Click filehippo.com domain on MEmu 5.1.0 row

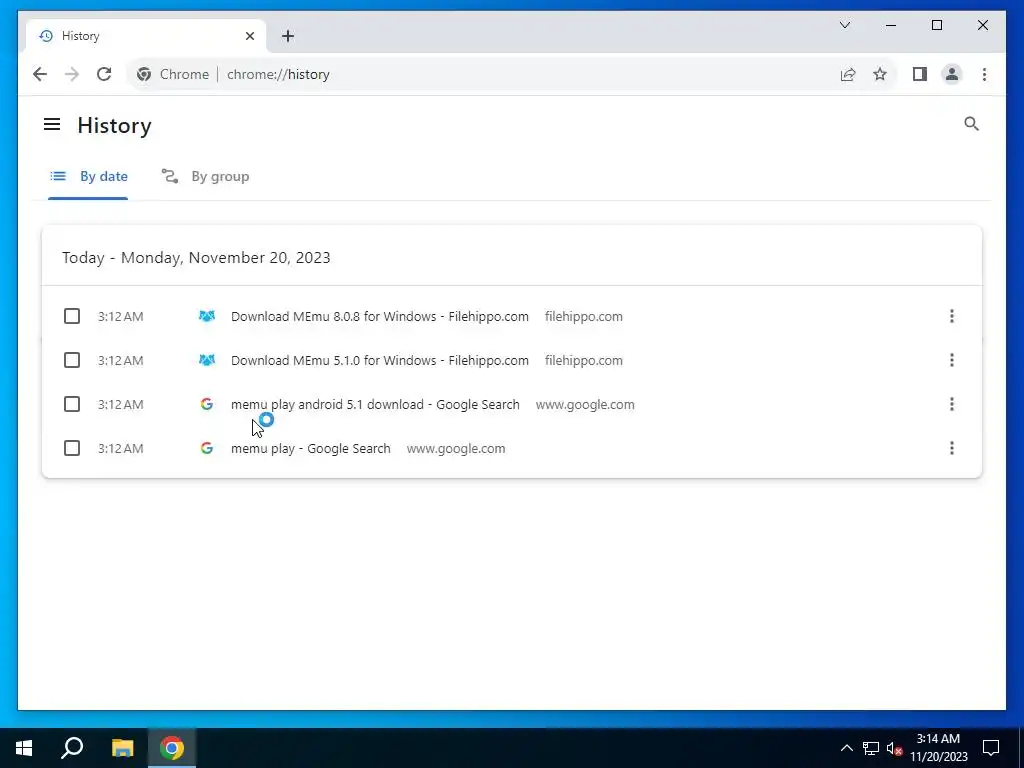pyautogui.click(x=583, y=360)
